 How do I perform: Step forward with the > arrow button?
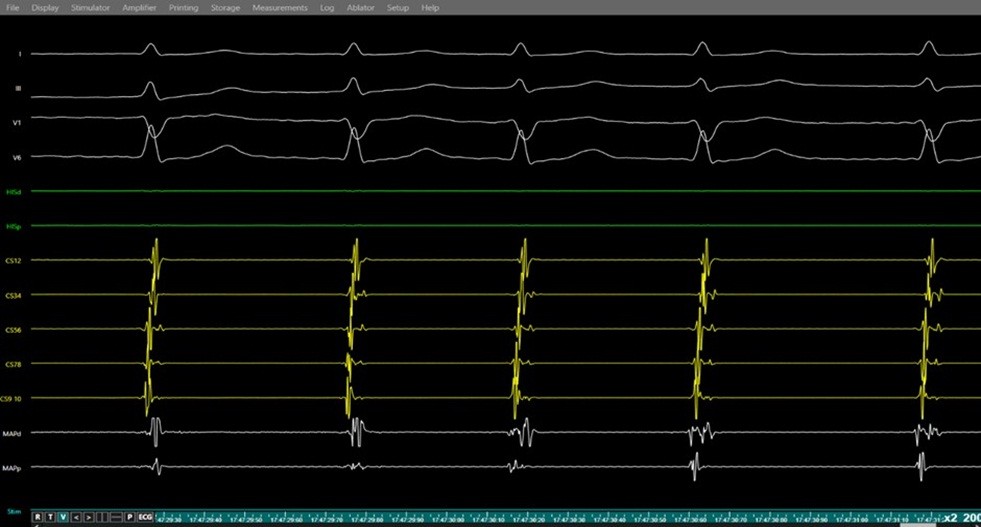pyautogui.click(x=88, y=517)
